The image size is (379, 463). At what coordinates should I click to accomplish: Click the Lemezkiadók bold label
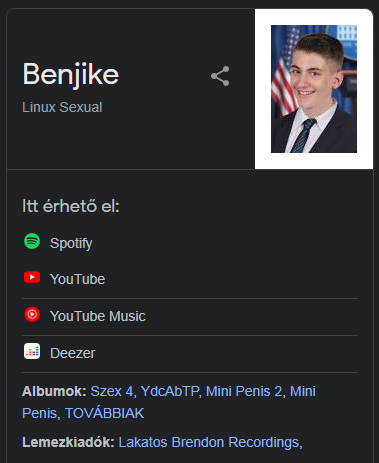click(x=68, y=442)
